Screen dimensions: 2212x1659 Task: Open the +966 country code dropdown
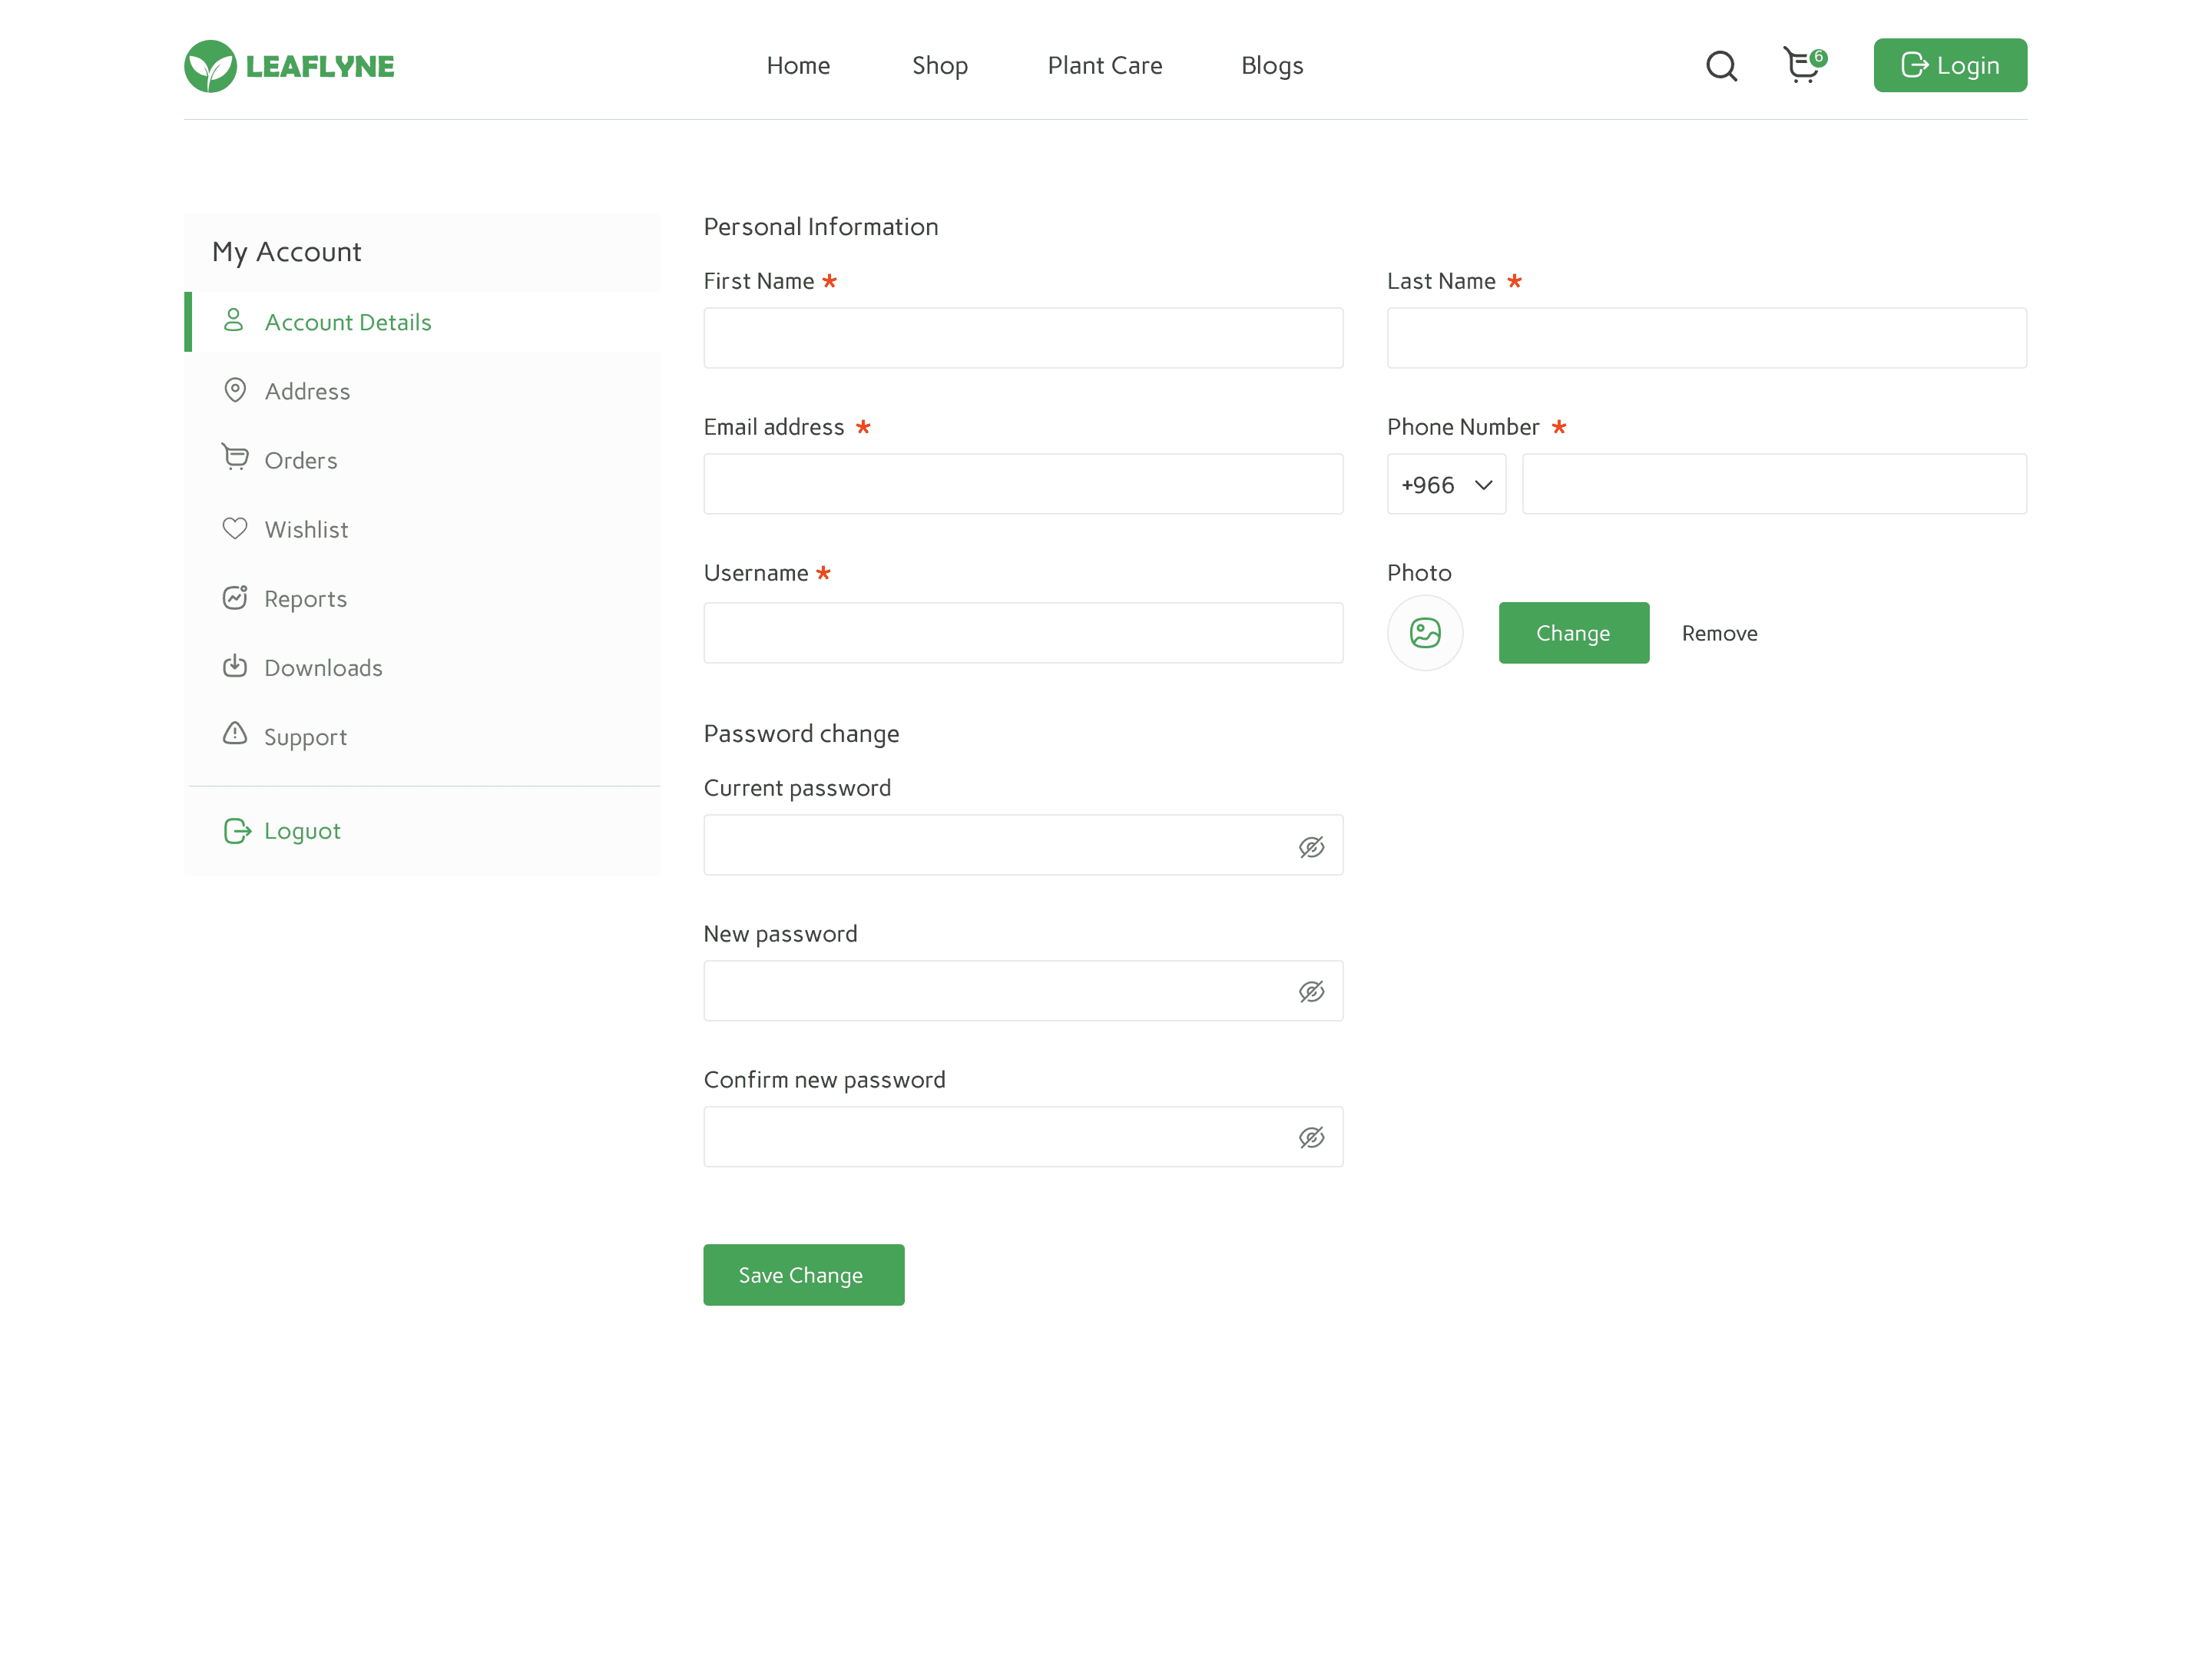[x=1446, y=485]
